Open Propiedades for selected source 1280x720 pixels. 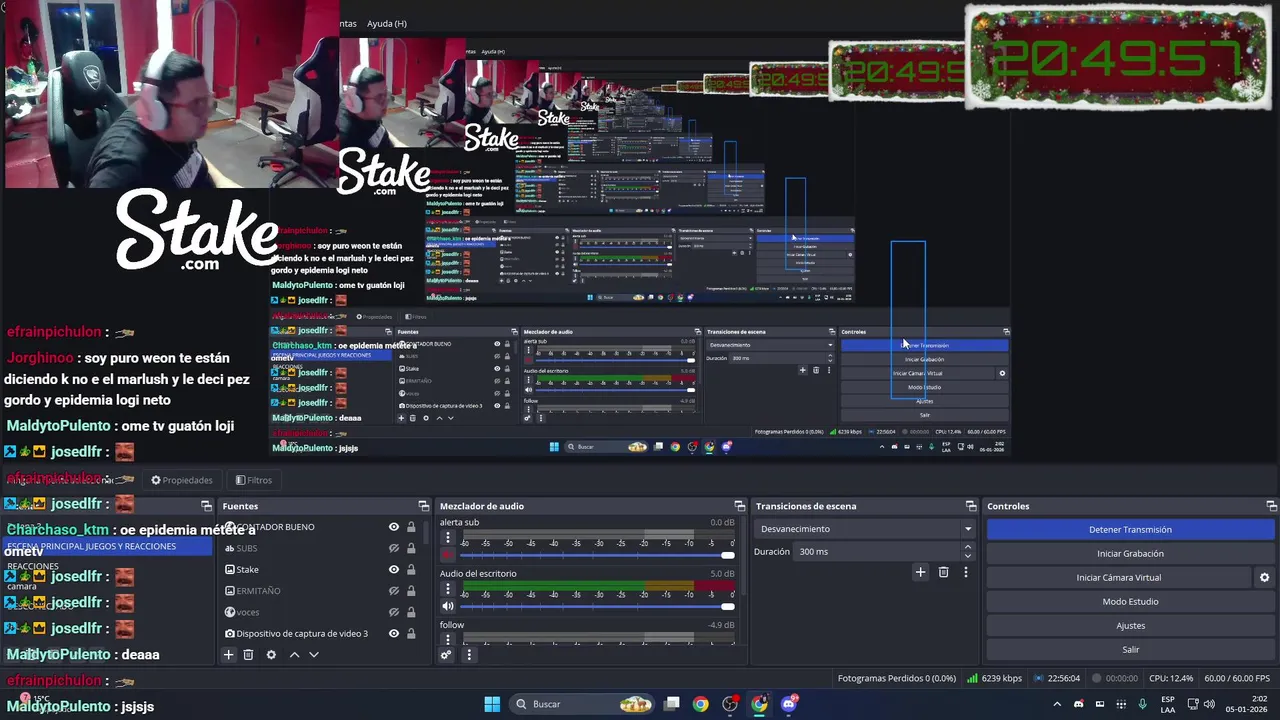(182, 480)
